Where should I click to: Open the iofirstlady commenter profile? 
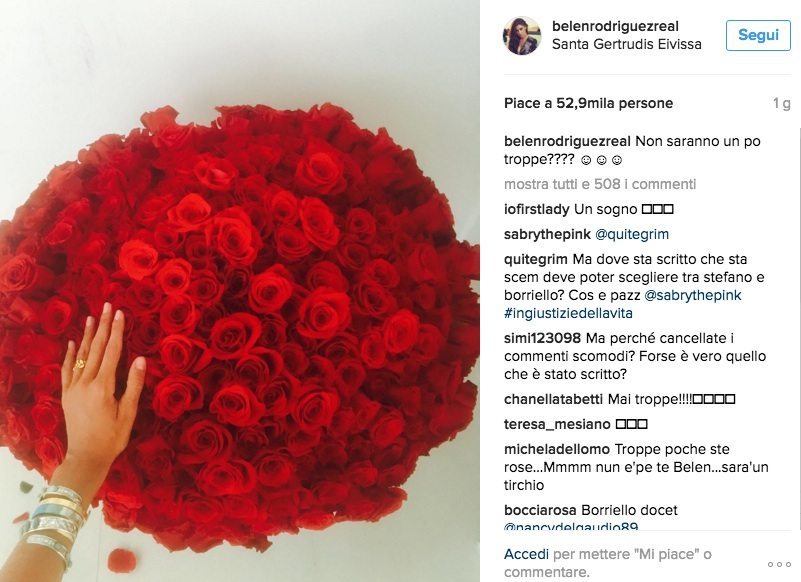coord(536,209)
